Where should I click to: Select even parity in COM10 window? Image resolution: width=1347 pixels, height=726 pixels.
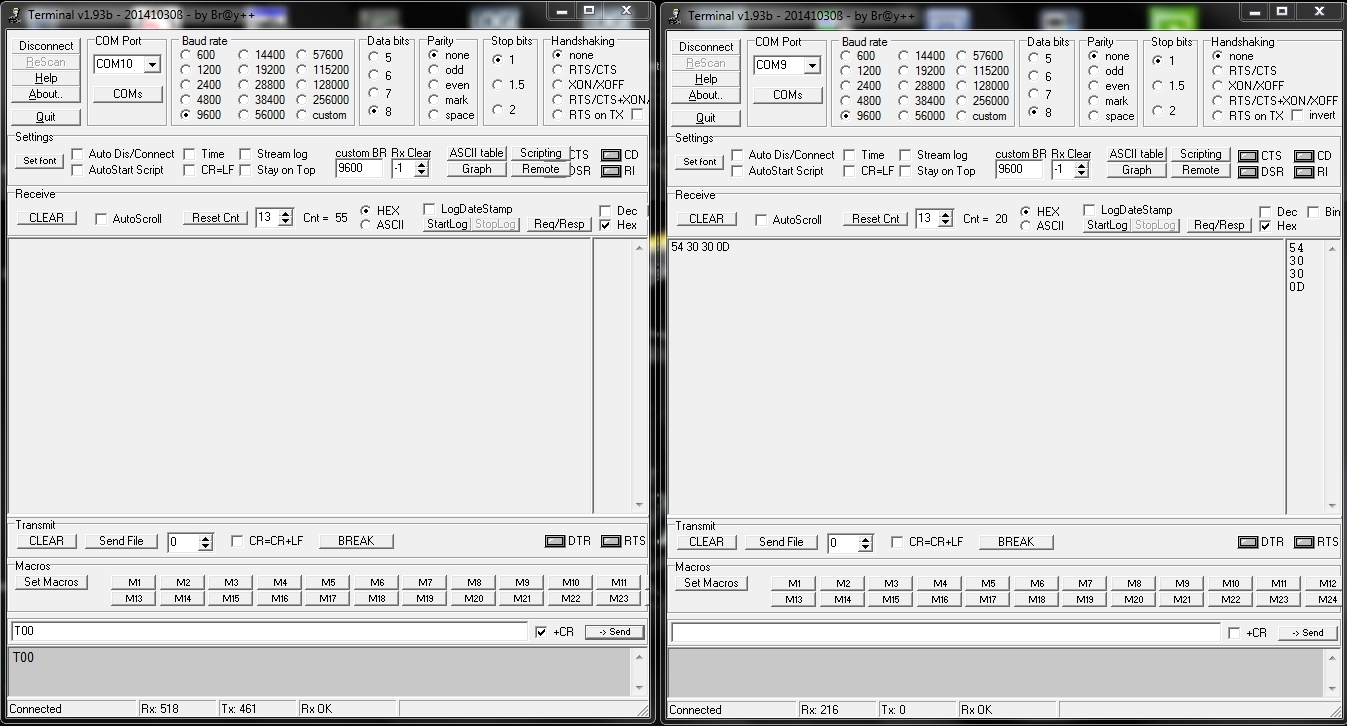pyautogui.click(x=433, y=85)
